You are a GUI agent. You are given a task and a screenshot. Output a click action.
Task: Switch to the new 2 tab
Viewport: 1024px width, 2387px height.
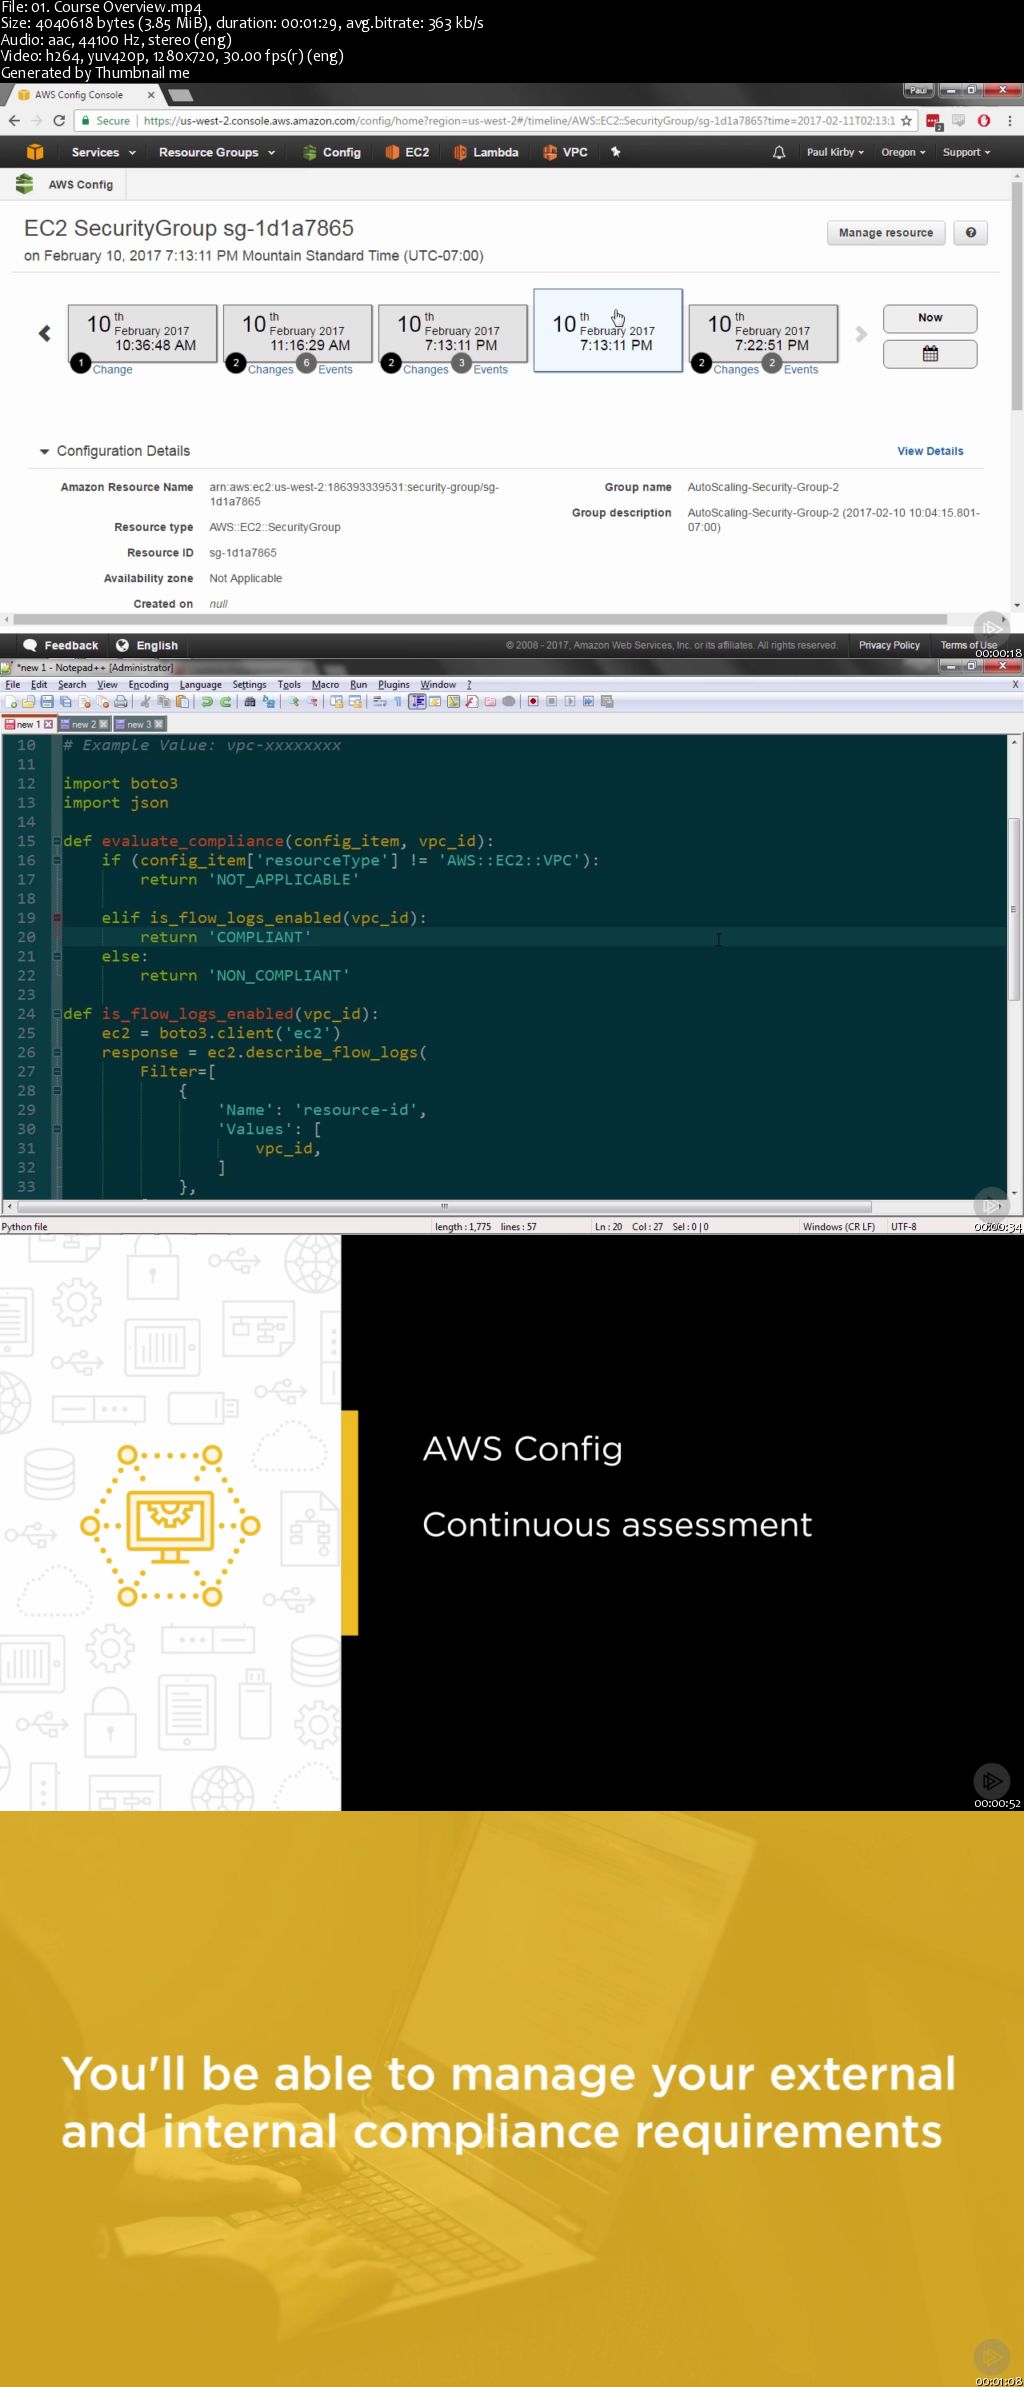(84, 724)
